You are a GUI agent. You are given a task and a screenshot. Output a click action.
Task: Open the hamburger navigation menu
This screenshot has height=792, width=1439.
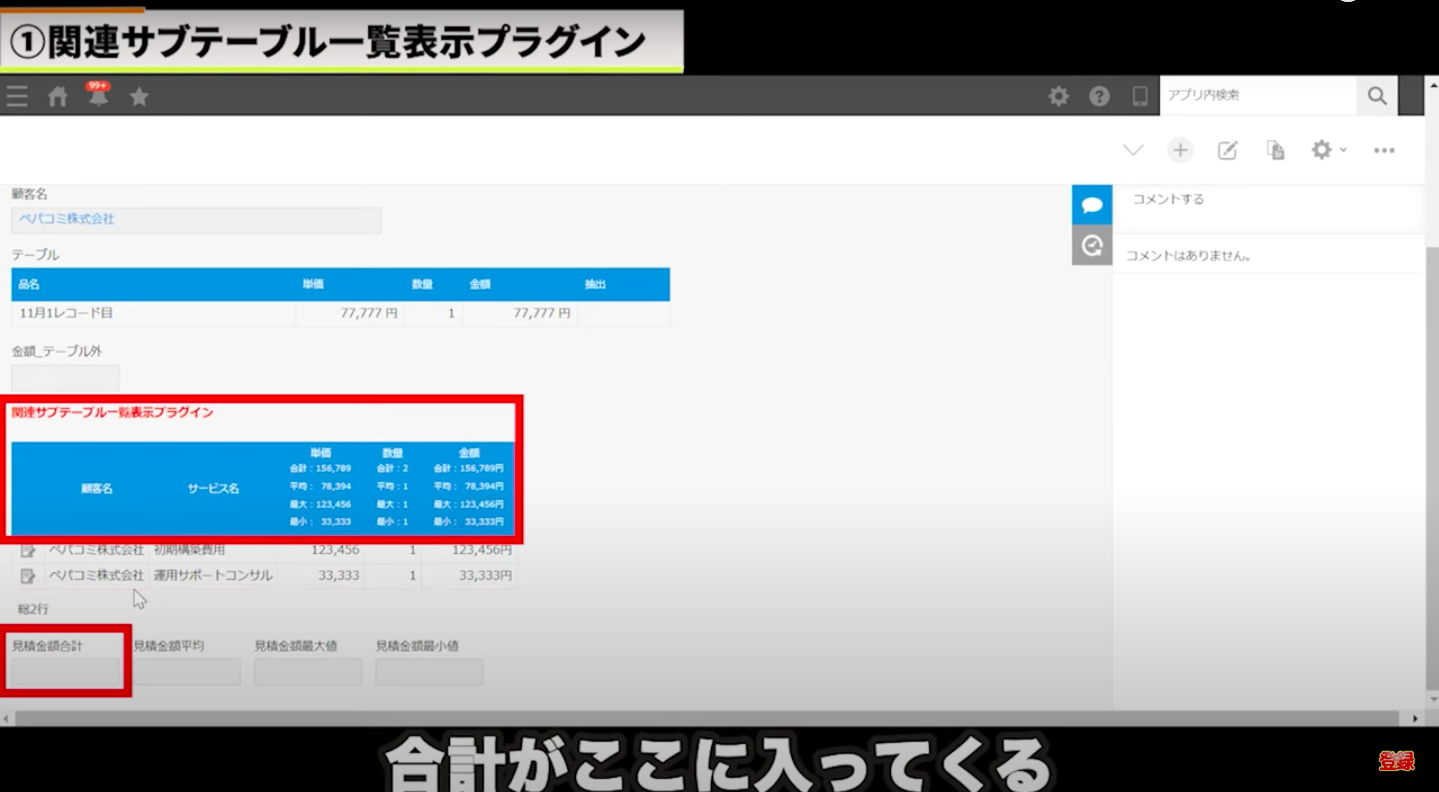point(17,96)
